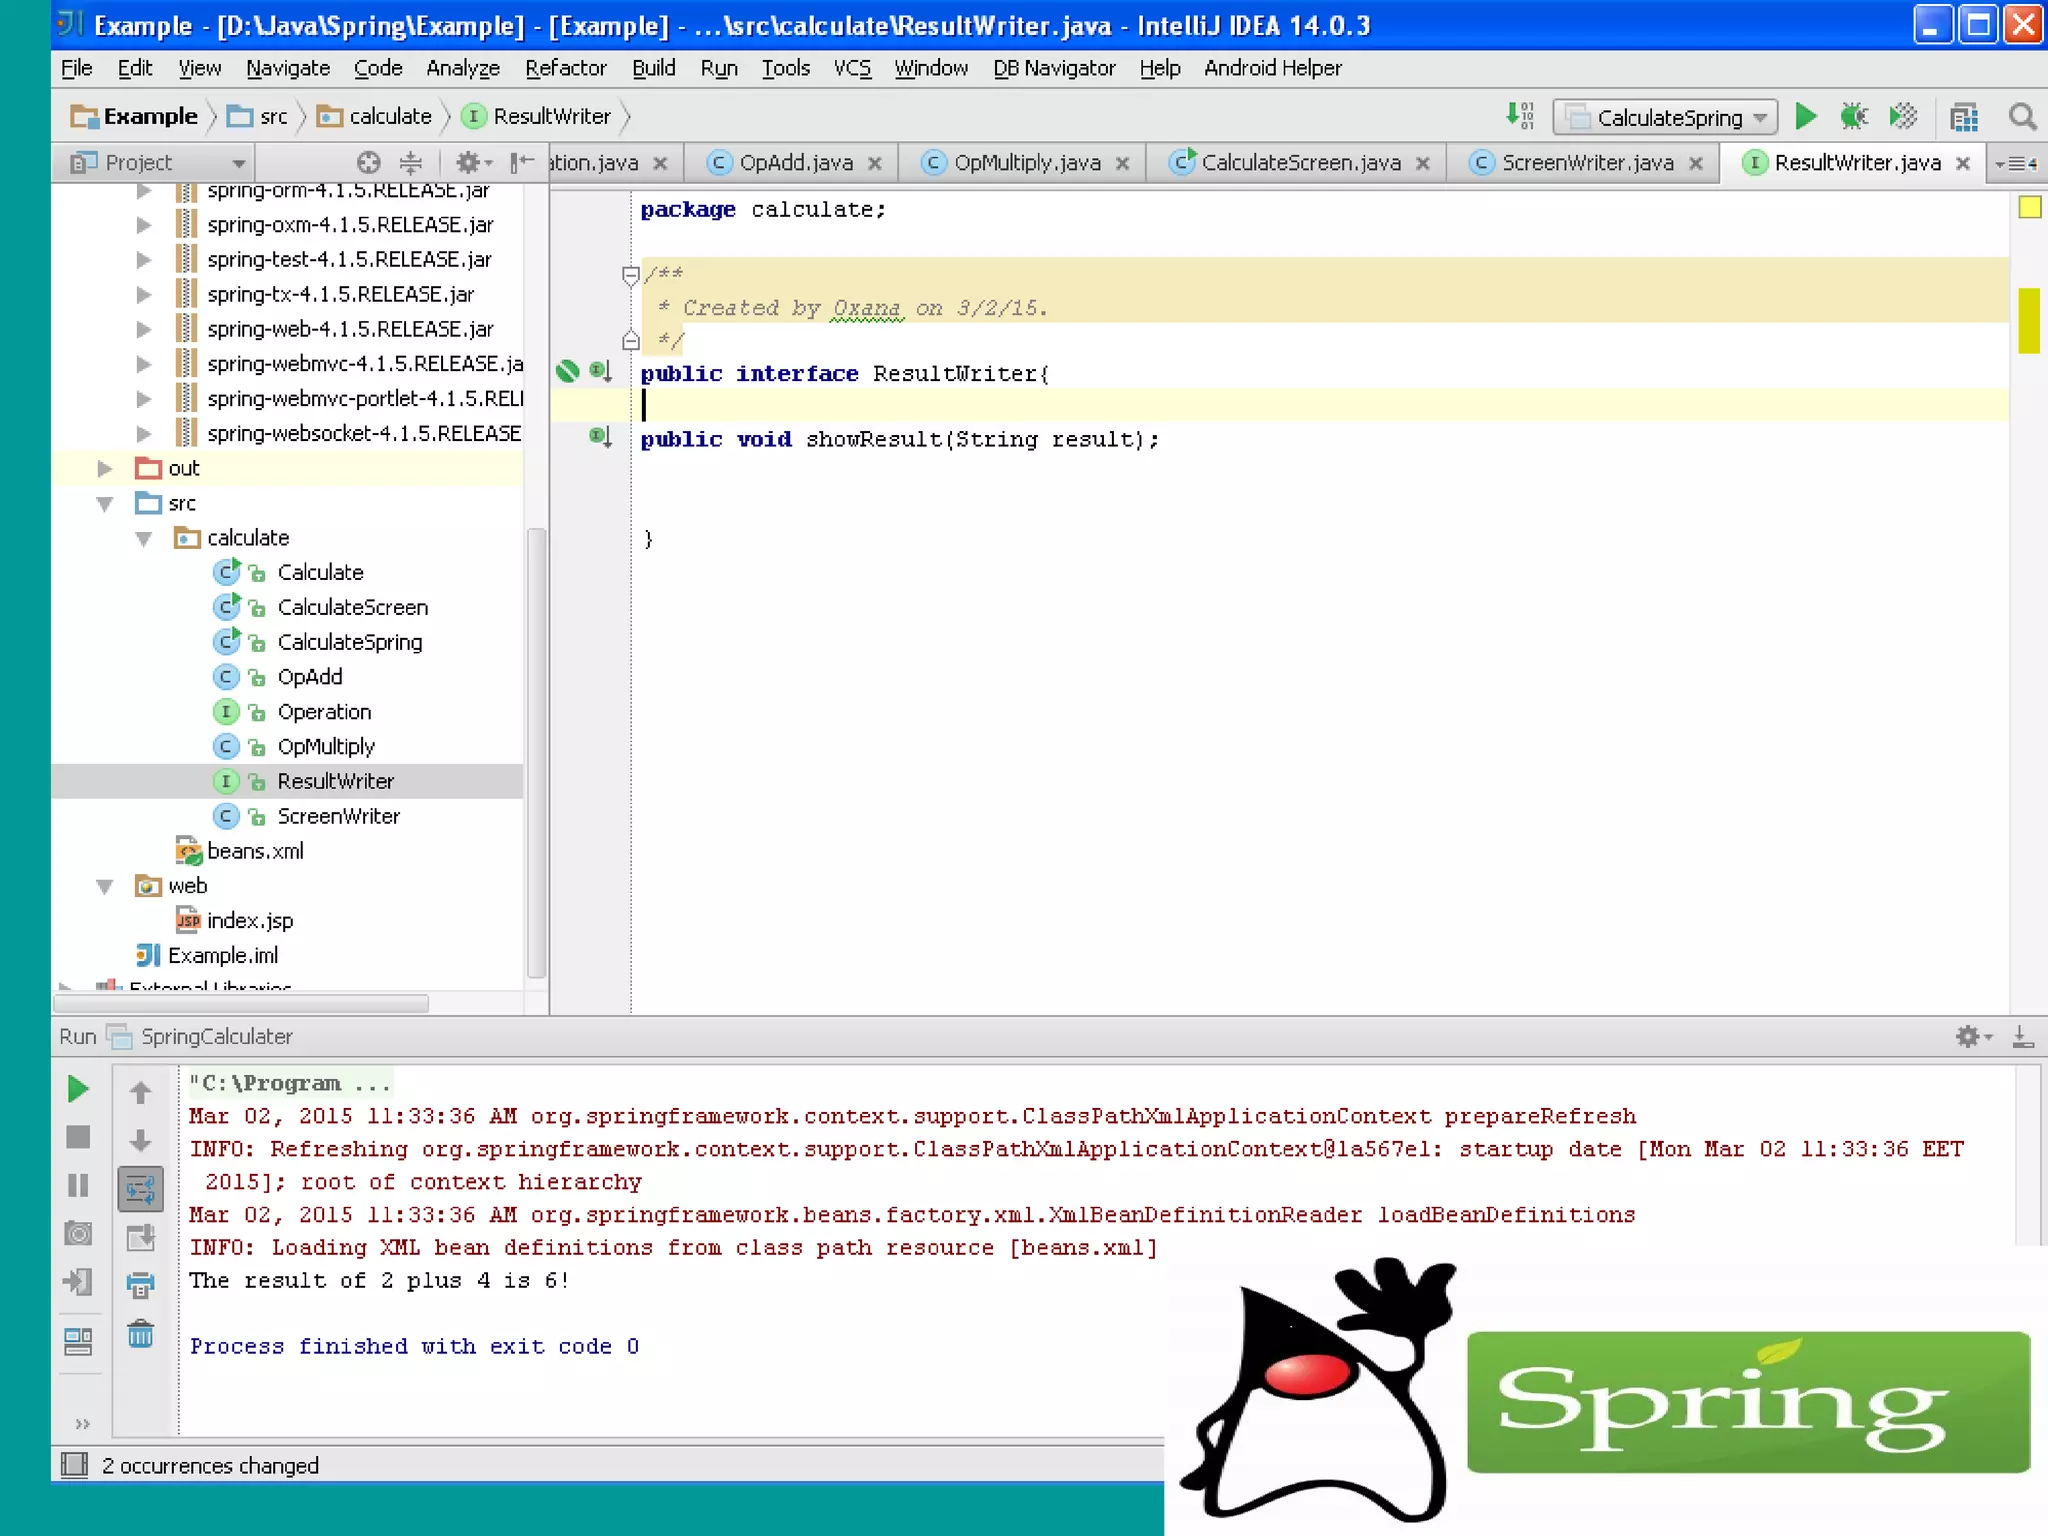Click the Print icon in console toolbar
This screenshot has height=1536, width=2048.
(x=141, y=1285)
